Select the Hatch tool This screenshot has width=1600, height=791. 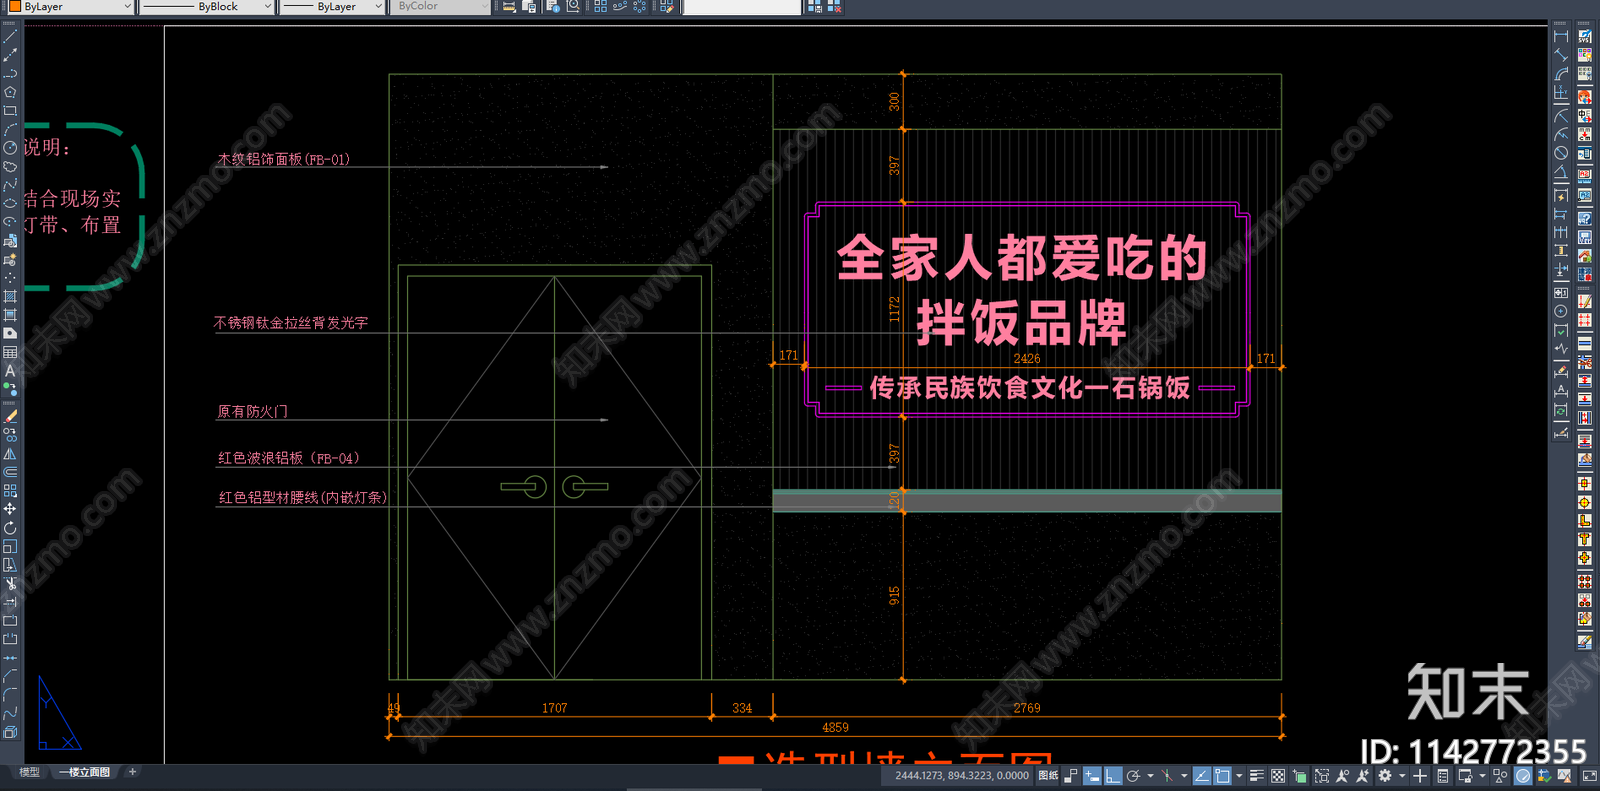pyautogui.click(x=10, y=296)
